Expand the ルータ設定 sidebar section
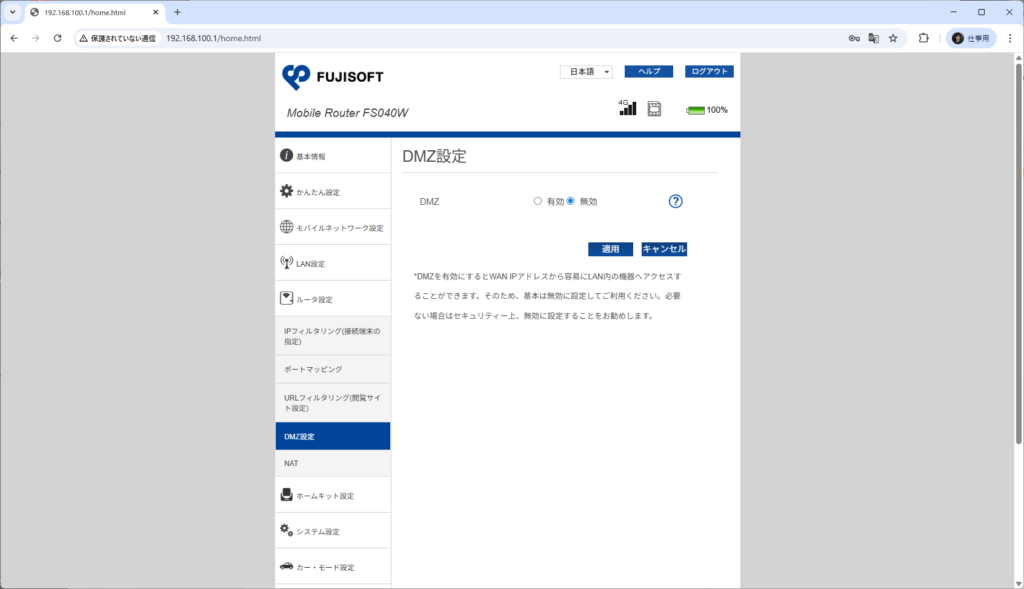Image resolution: width=1024 pixels, height=589 pixels. coord(332,299)
